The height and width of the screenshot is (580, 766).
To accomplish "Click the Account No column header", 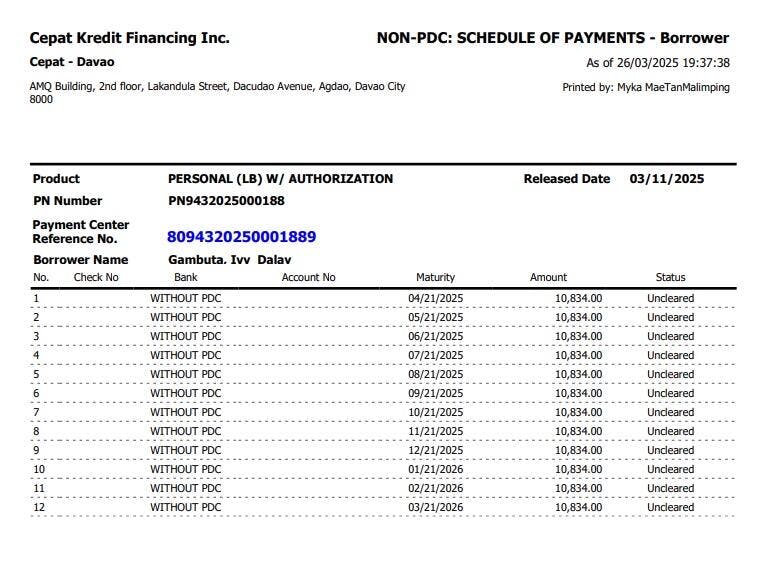I will pyautogui.click(x=308, y=277).
